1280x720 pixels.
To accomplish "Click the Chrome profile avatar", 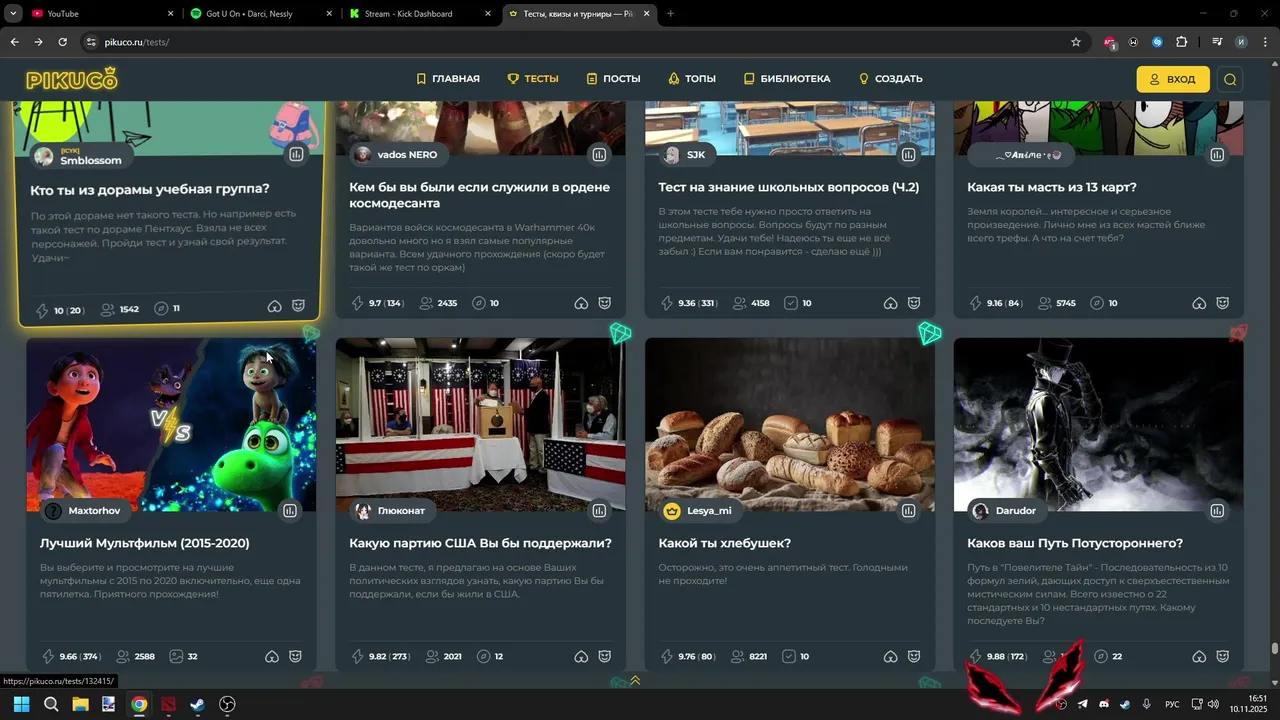I will 1241,42.
